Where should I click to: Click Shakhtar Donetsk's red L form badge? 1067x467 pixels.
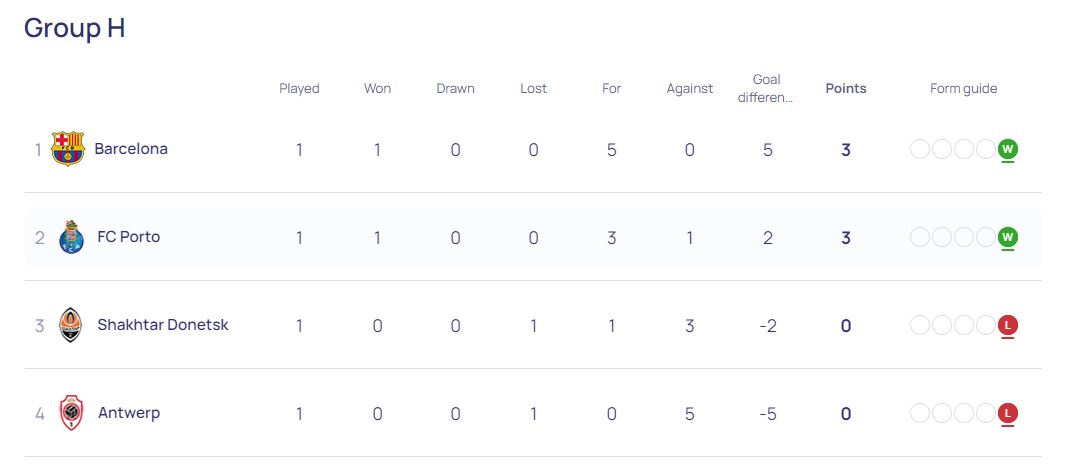(x=1008, y=325)
